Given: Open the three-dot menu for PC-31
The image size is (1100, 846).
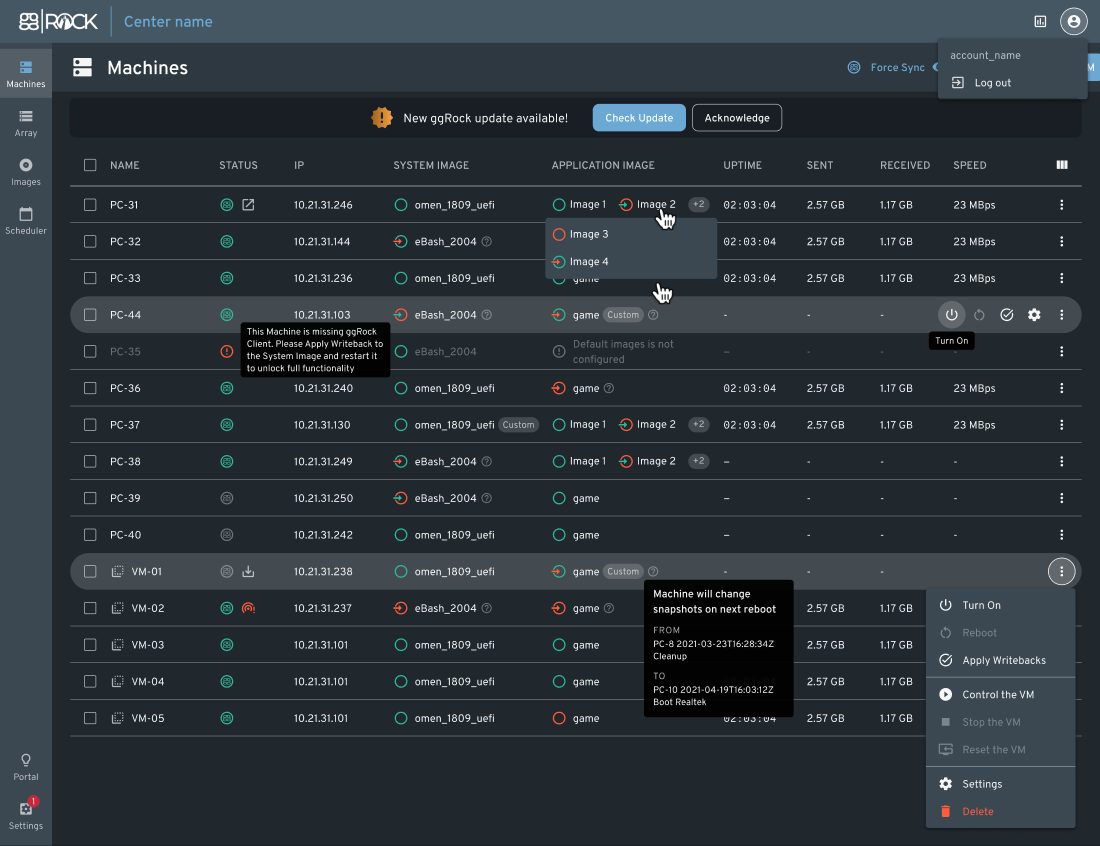Looking at the screenshot, I should point(1061,205).
